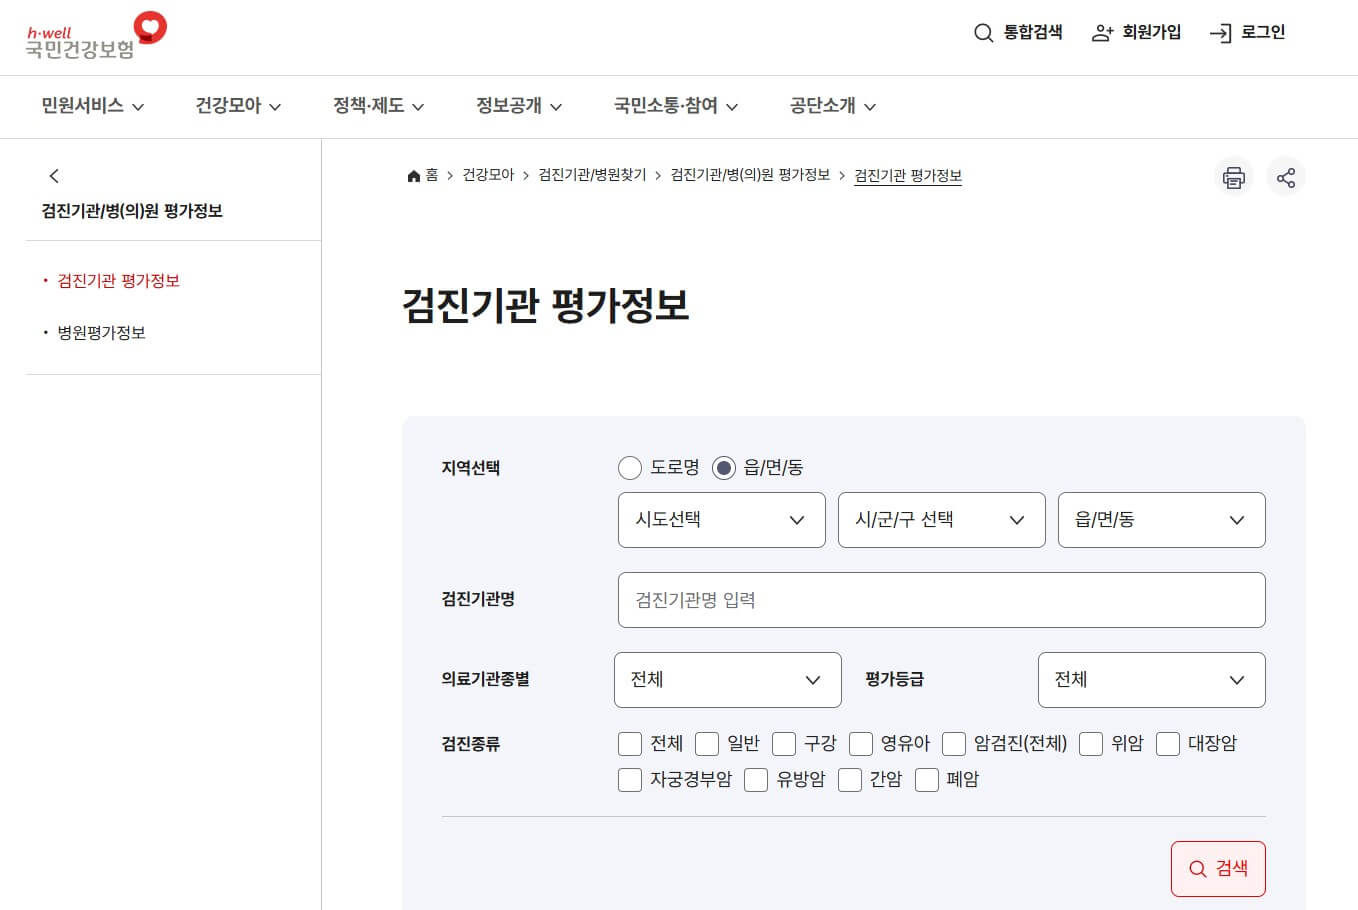Click the h-well 국민건강보험 logo
The width and height of the screenshot is (1358, 910).
click(94, 37)
